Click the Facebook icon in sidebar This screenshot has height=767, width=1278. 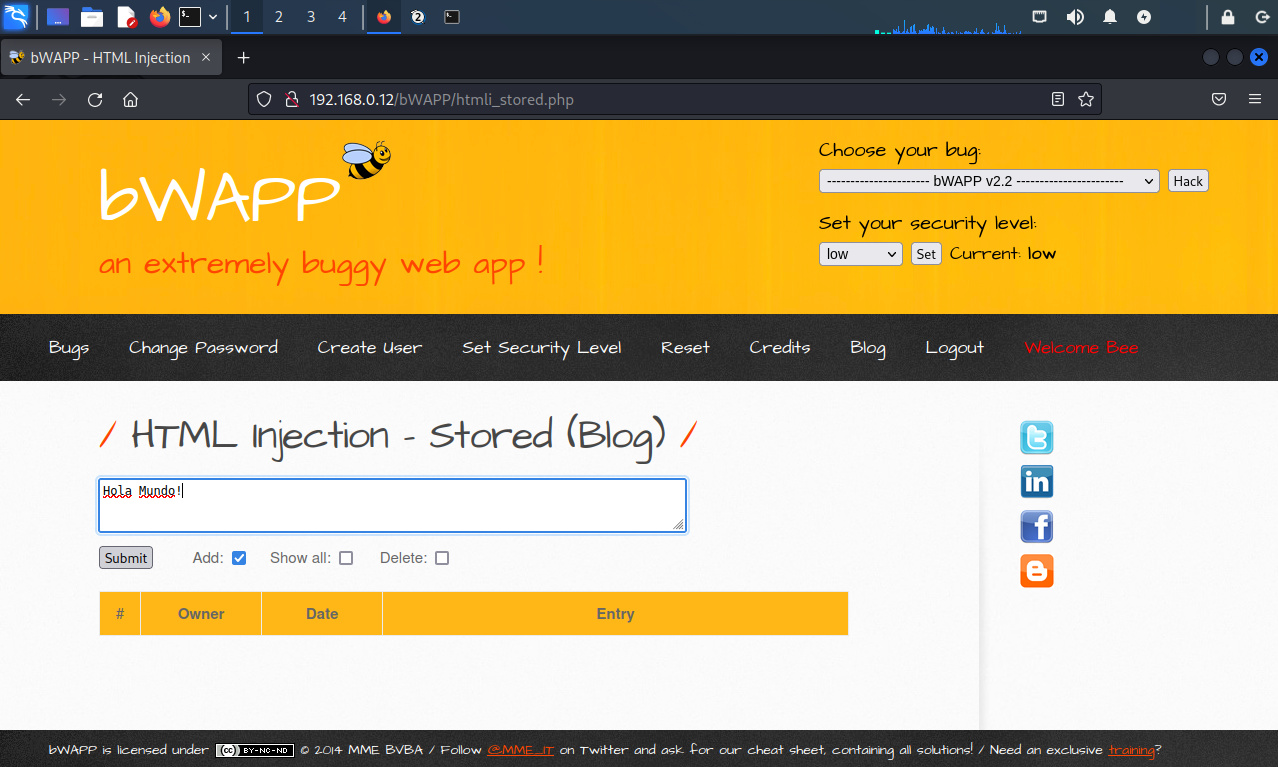click(x=1036, y=526)
